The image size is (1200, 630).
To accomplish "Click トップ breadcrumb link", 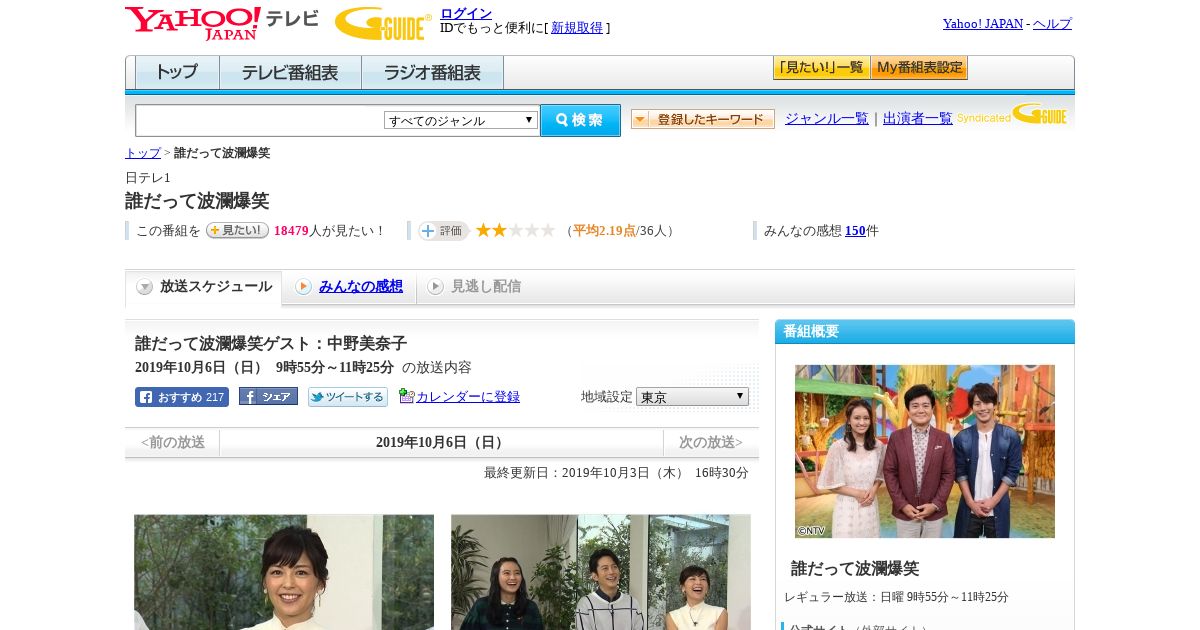I will point(143,153).
